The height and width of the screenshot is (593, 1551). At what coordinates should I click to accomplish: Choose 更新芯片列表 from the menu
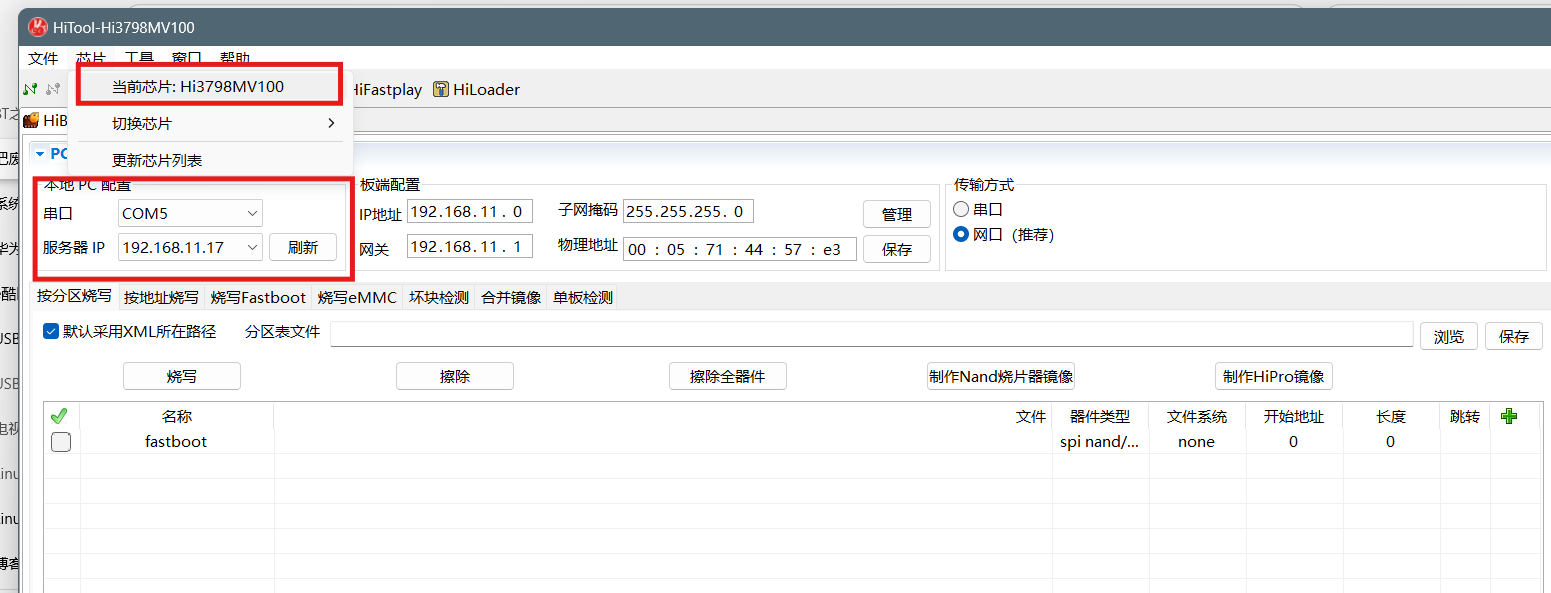157,160
